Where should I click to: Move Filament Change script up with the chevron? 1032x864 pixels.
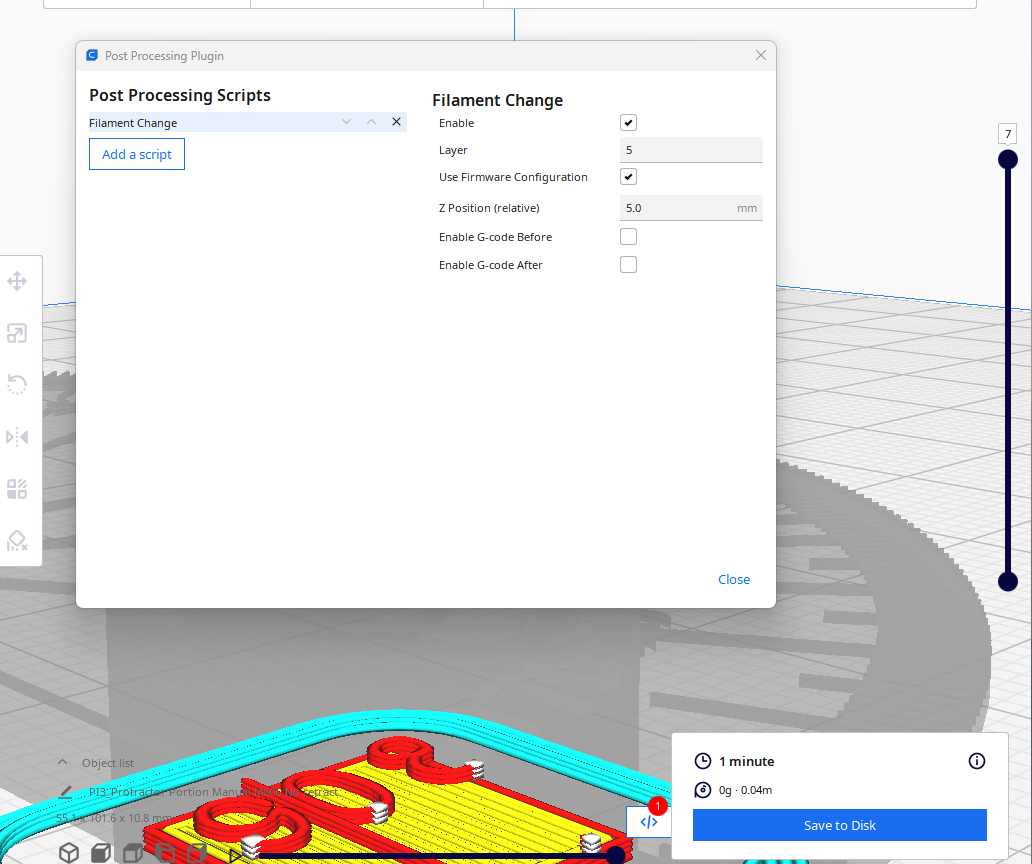(371, 121)
